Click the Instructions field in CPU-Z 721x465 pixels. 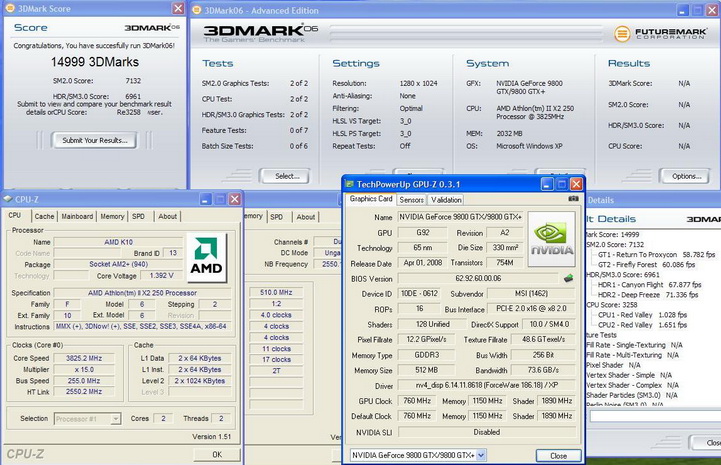[141, 326]
